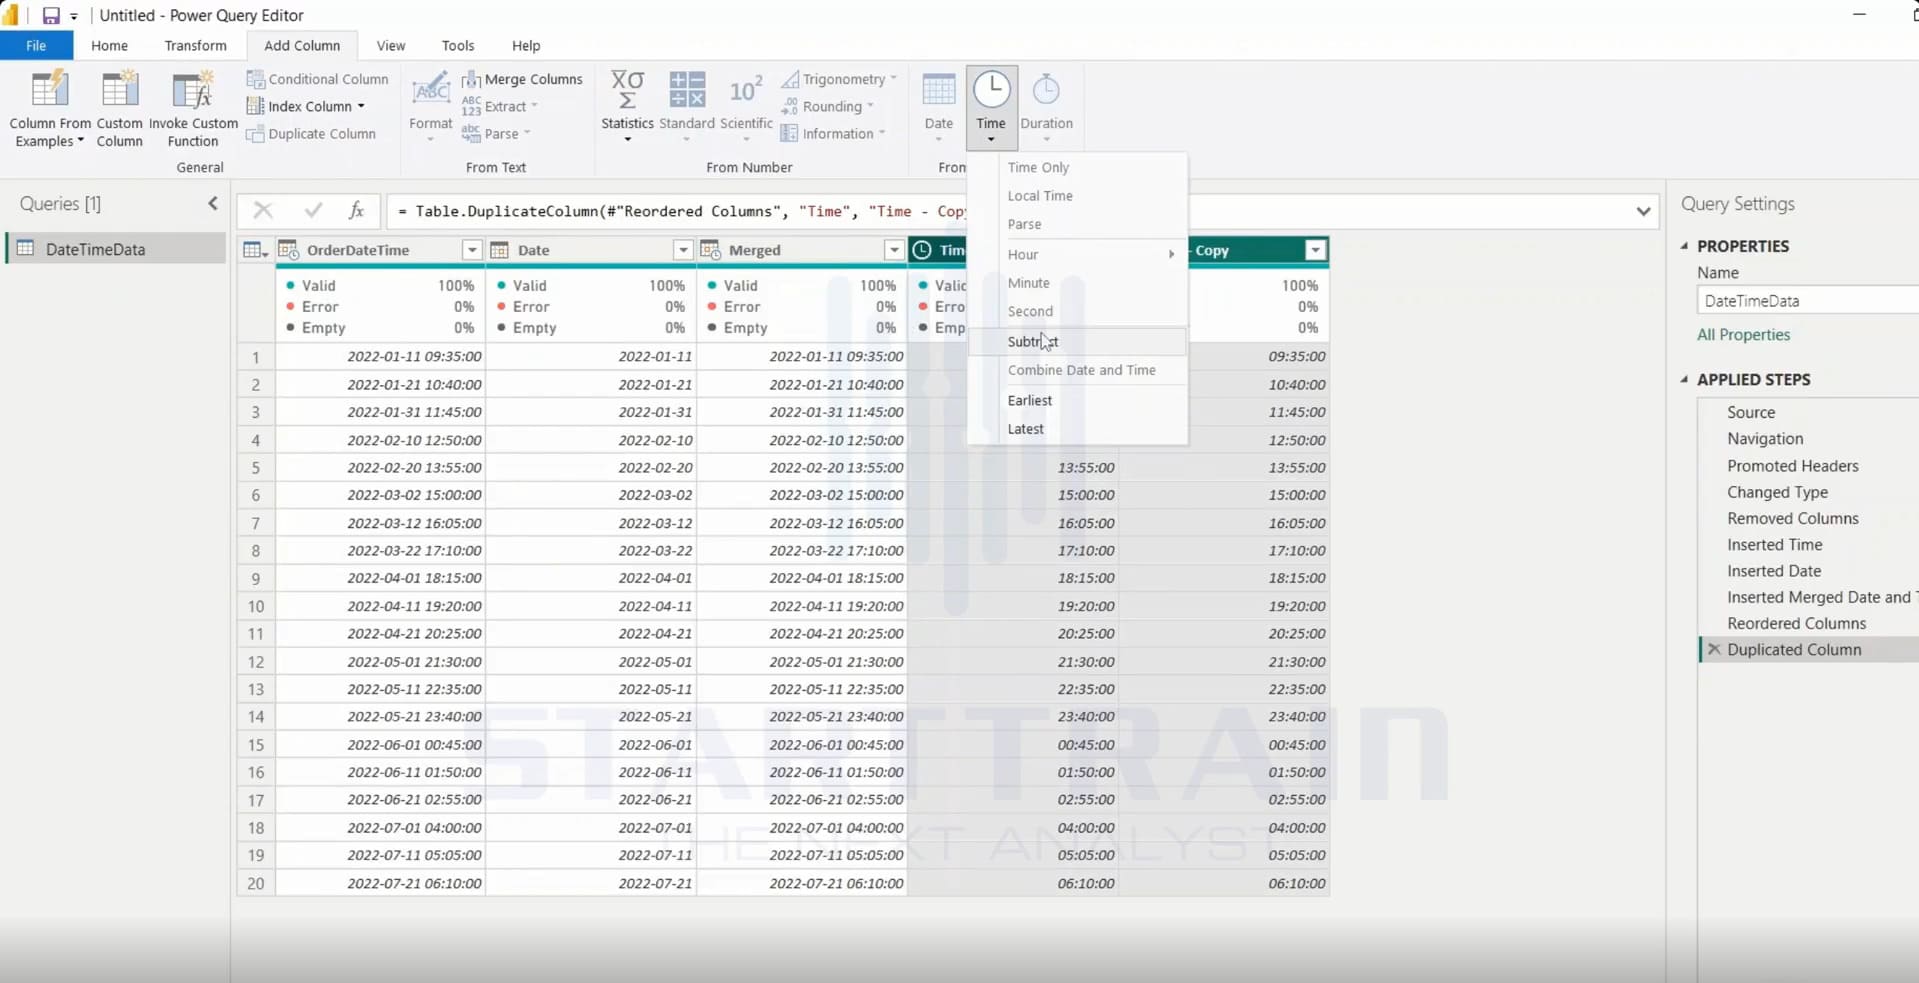Switch to the Home tab
Screen dimensions: 1919x983
(109, 46)
